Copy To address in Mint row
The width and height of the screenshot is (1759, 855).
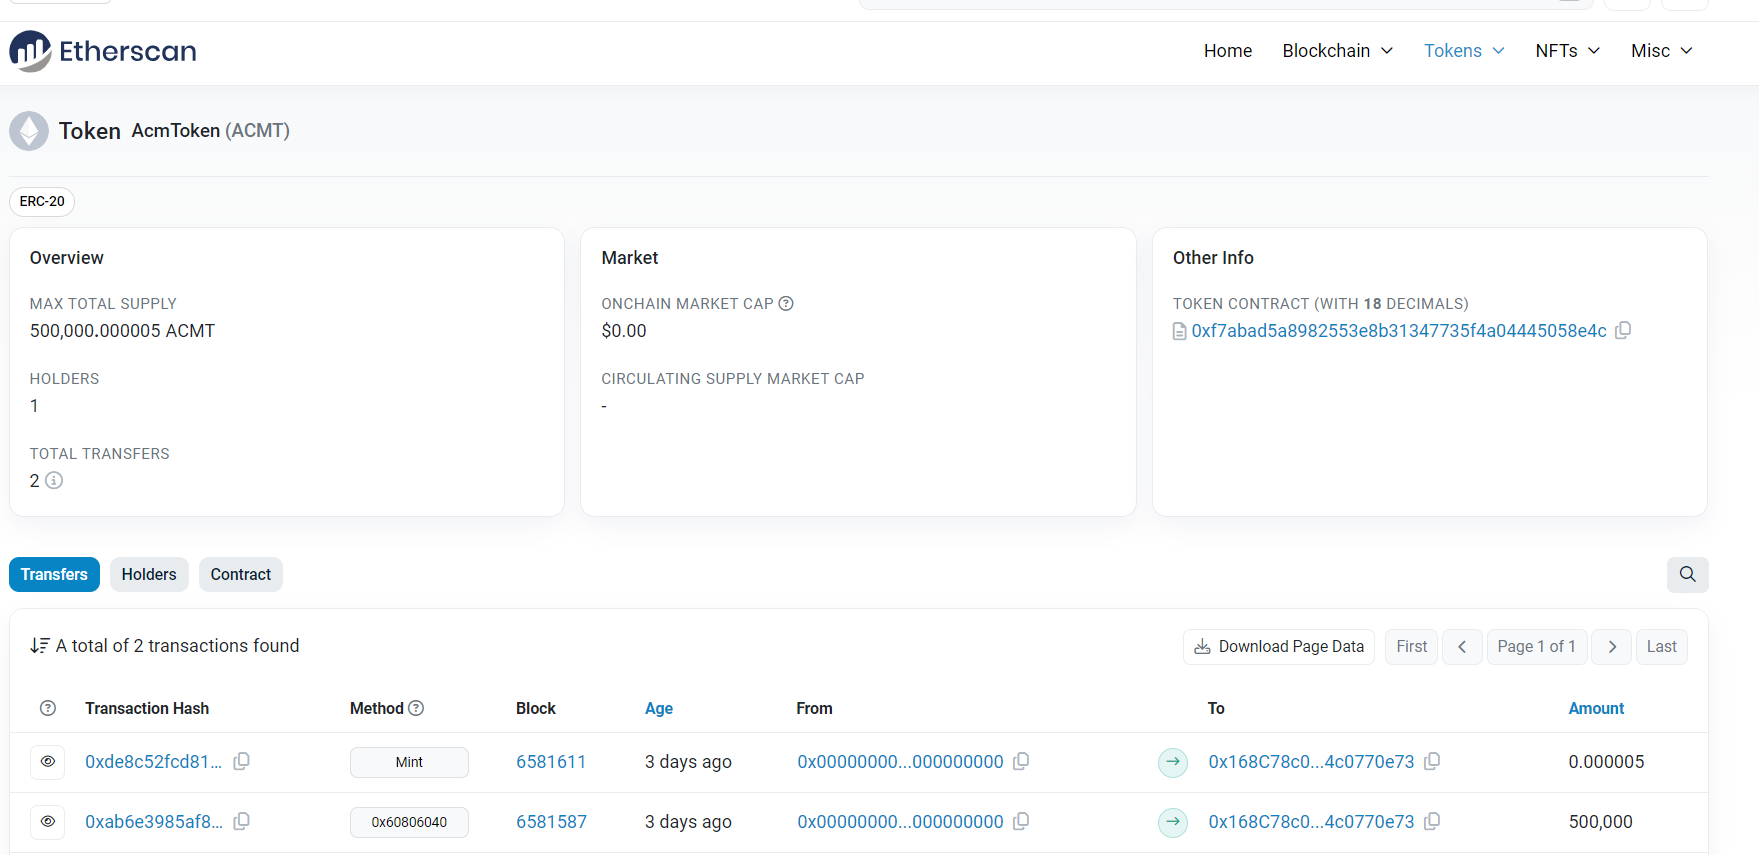[1432, 762]
